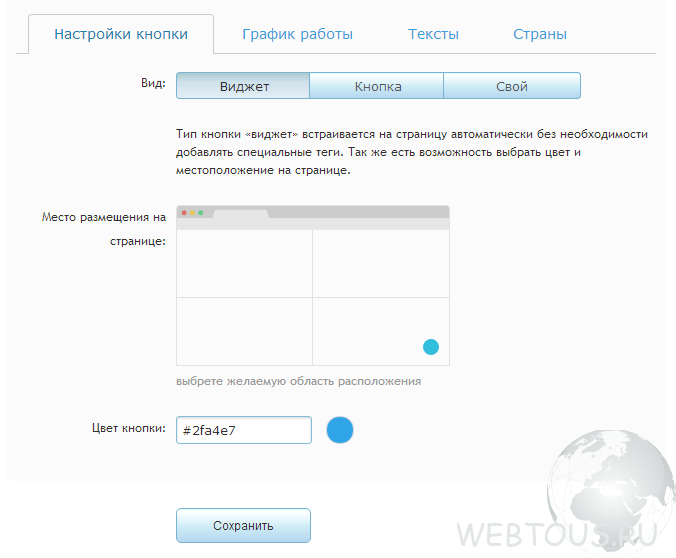Select the Свой view option
The width and height of the screenshot is (676, 558).
512,86
